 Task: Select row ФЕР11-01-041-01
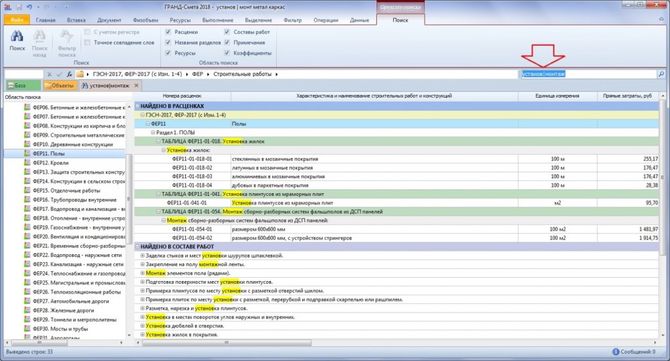[x=396, y=203]
